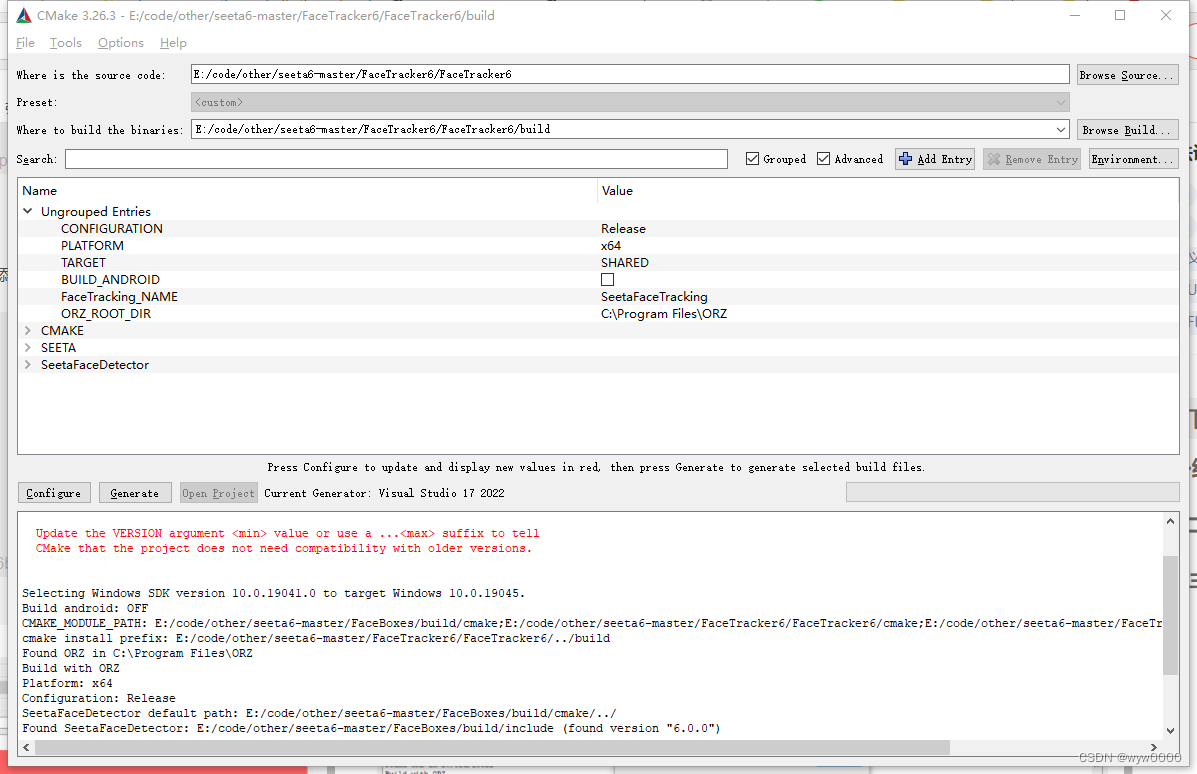
Task: Click the output log scroll right arrow
Action: click(1153, 747)
